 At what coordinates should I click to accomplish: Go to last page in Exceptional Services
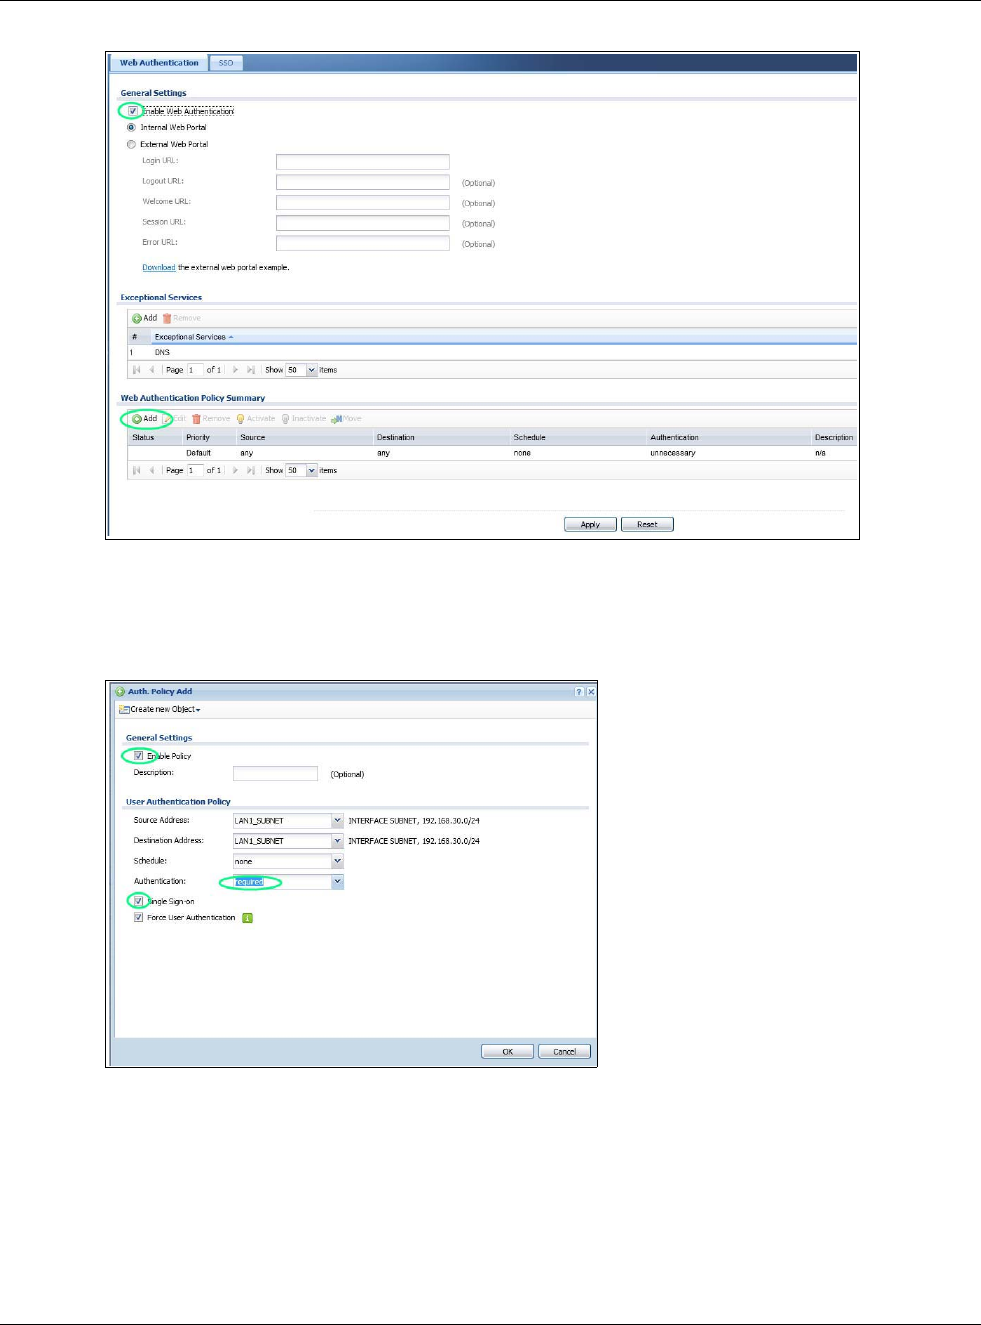click(x=251, y=370)
